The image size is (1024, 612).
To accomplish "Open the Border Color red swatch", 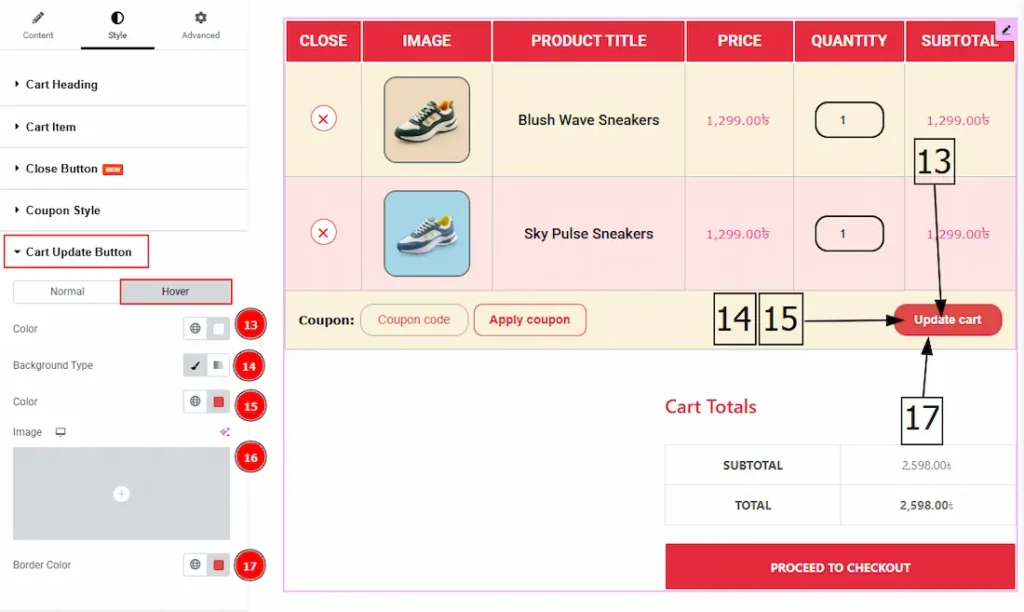I will [218, 565].
